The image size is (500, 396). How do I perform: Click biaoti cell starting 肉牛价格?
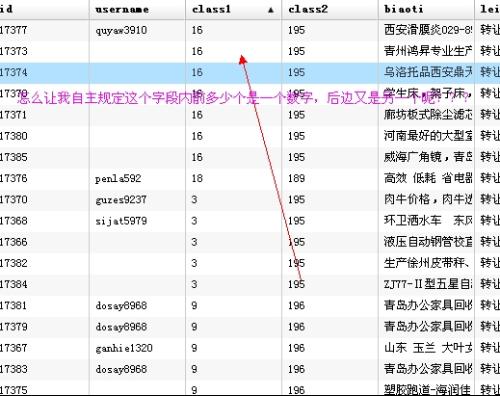point(428,200)
